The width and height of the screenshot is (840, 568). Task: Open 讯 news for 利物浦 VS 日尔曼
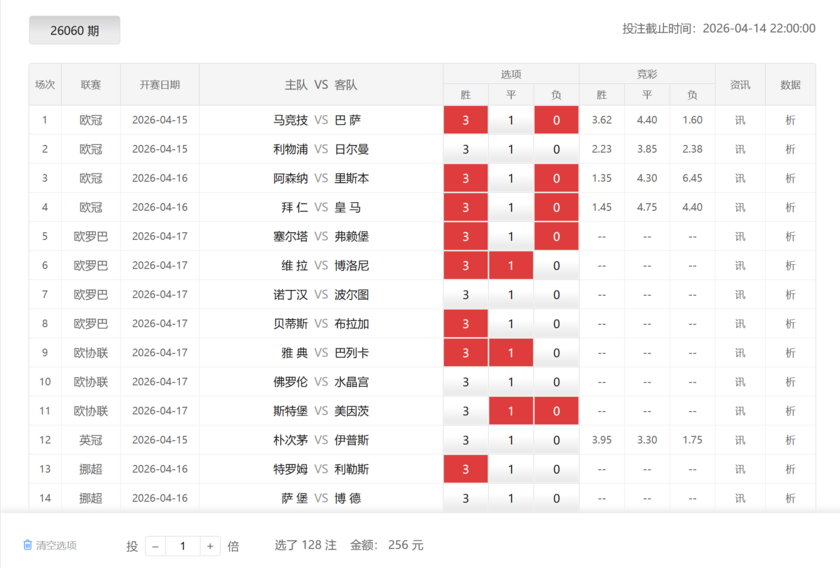click(740, 149)
